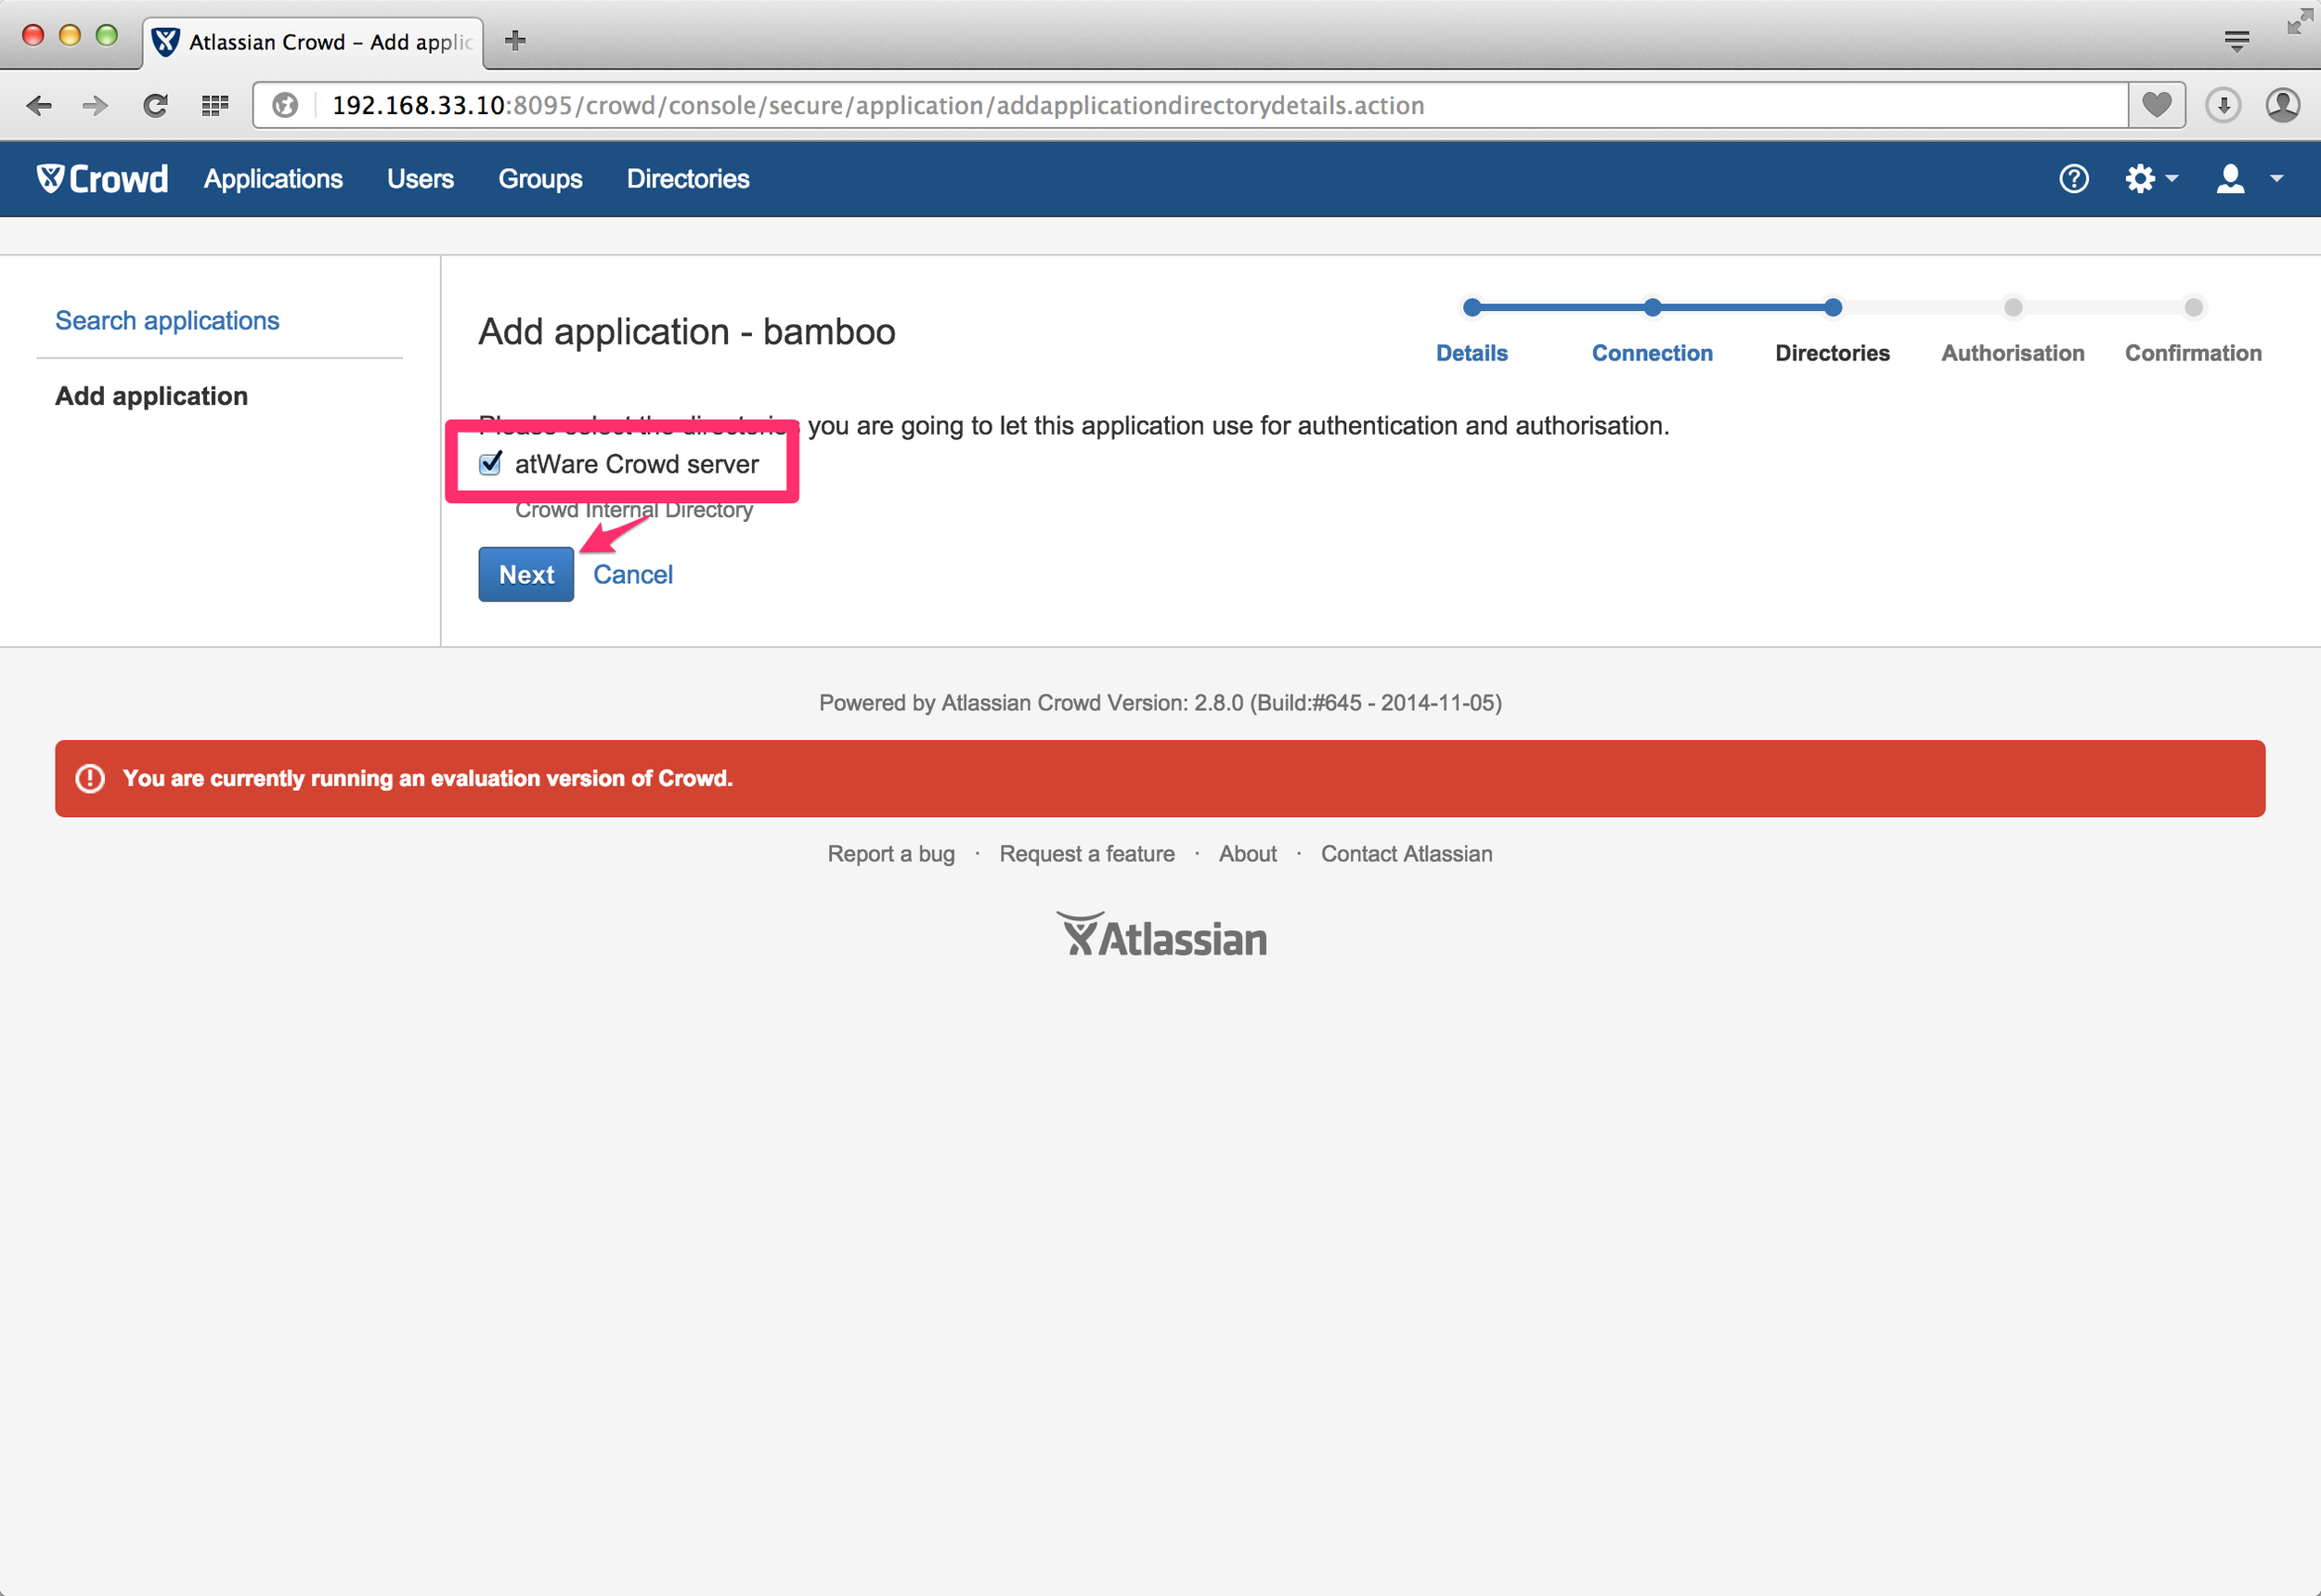The width and height of the screenshot is (2321, 1596).
Task: Click the Directories step progress dot
Action: [1832, 307]
